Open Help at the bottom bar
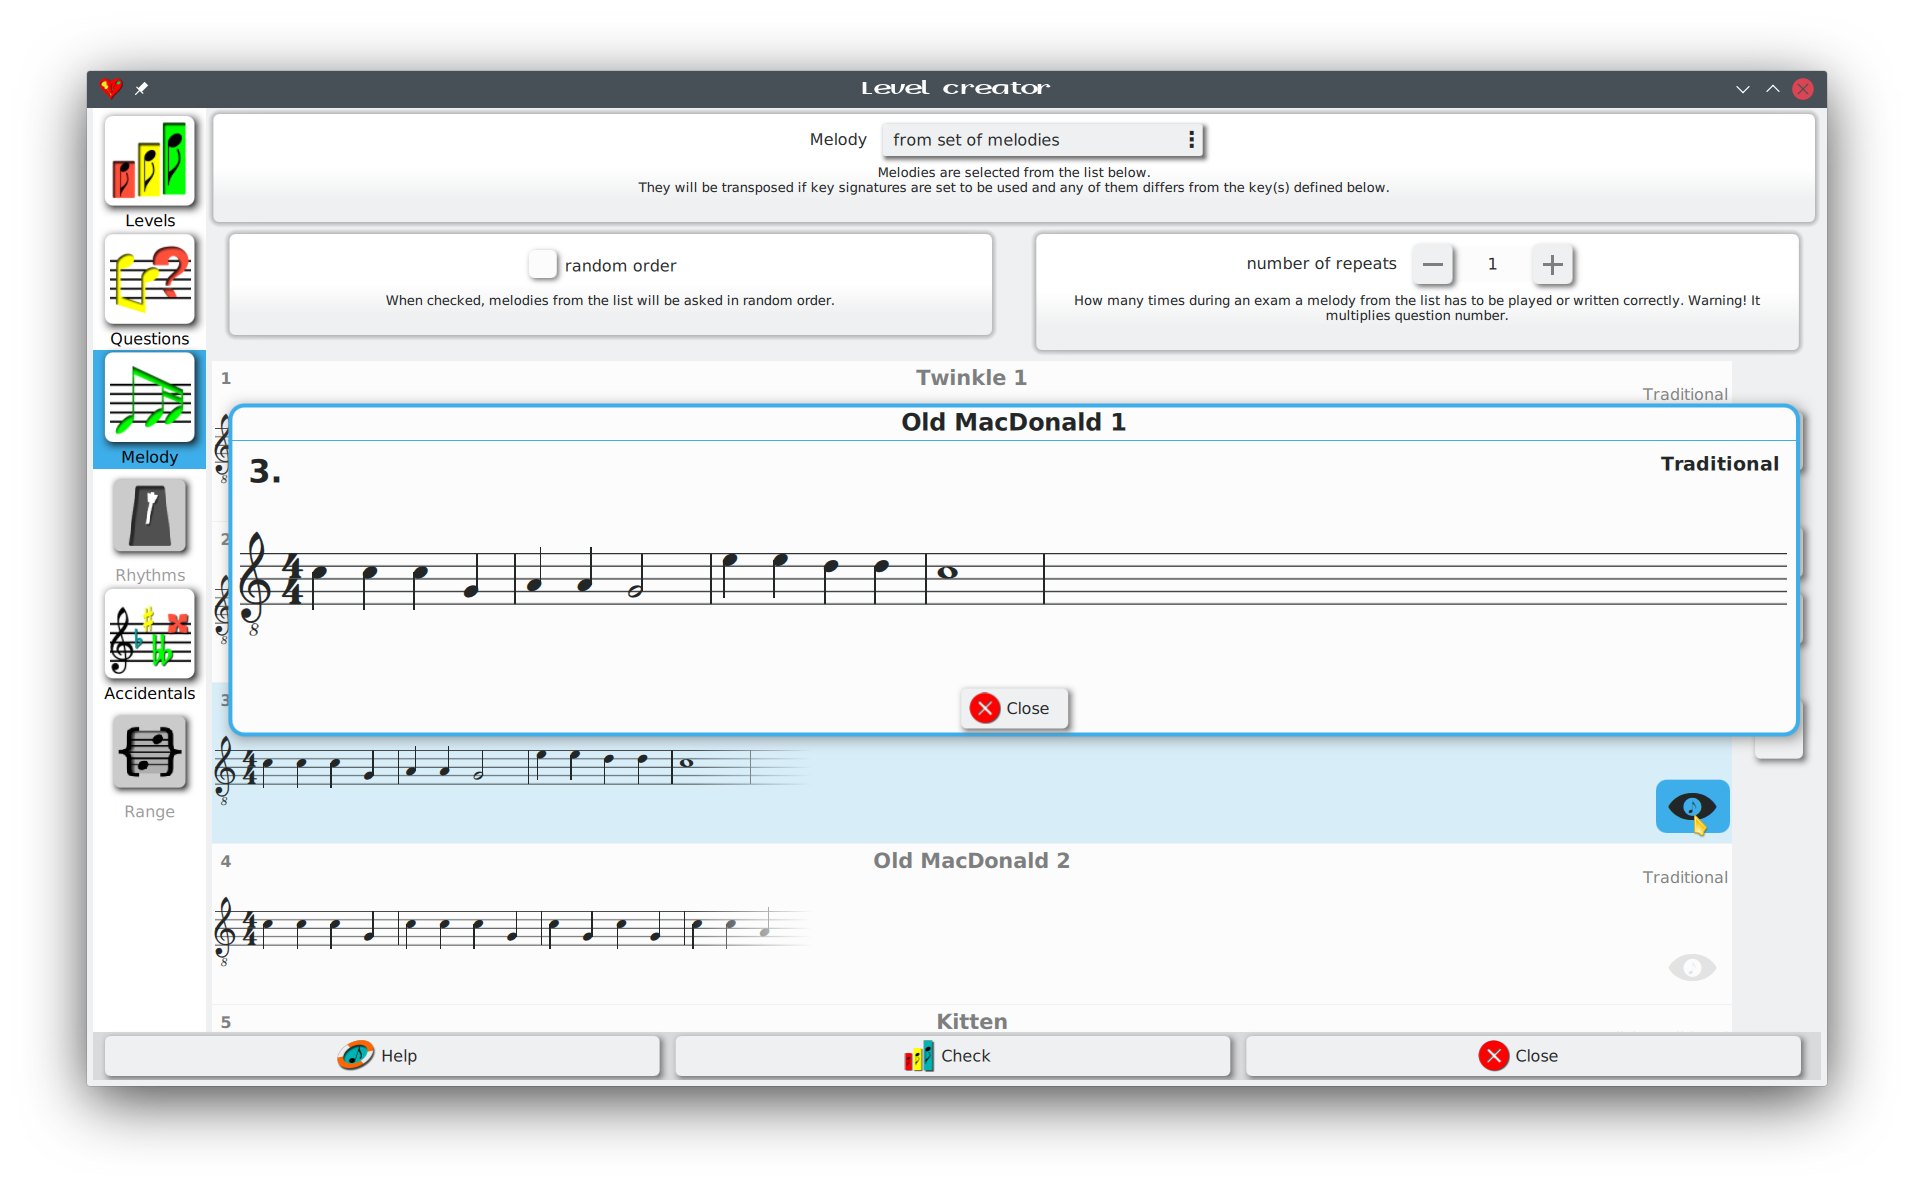Image resolution: width=1914 pixels, height=1189 pixels. click(382, 1055)
